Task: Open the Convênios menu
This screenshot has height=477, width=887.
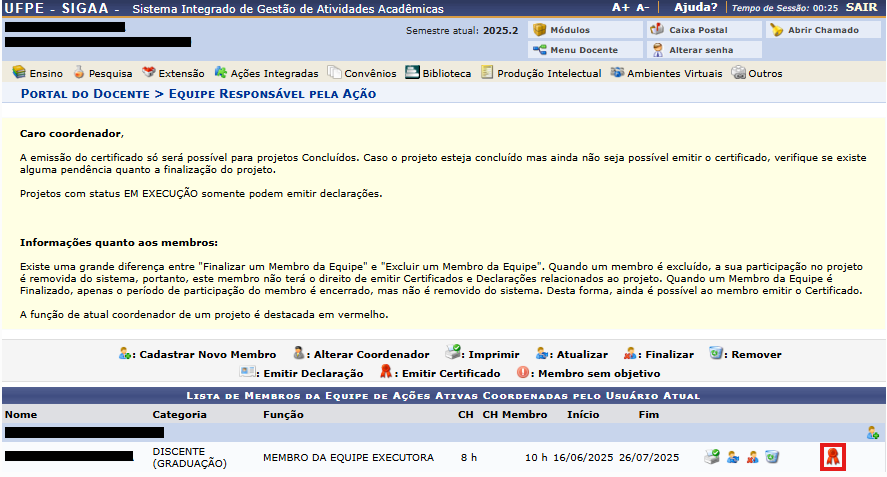Action: coord(363,73)
